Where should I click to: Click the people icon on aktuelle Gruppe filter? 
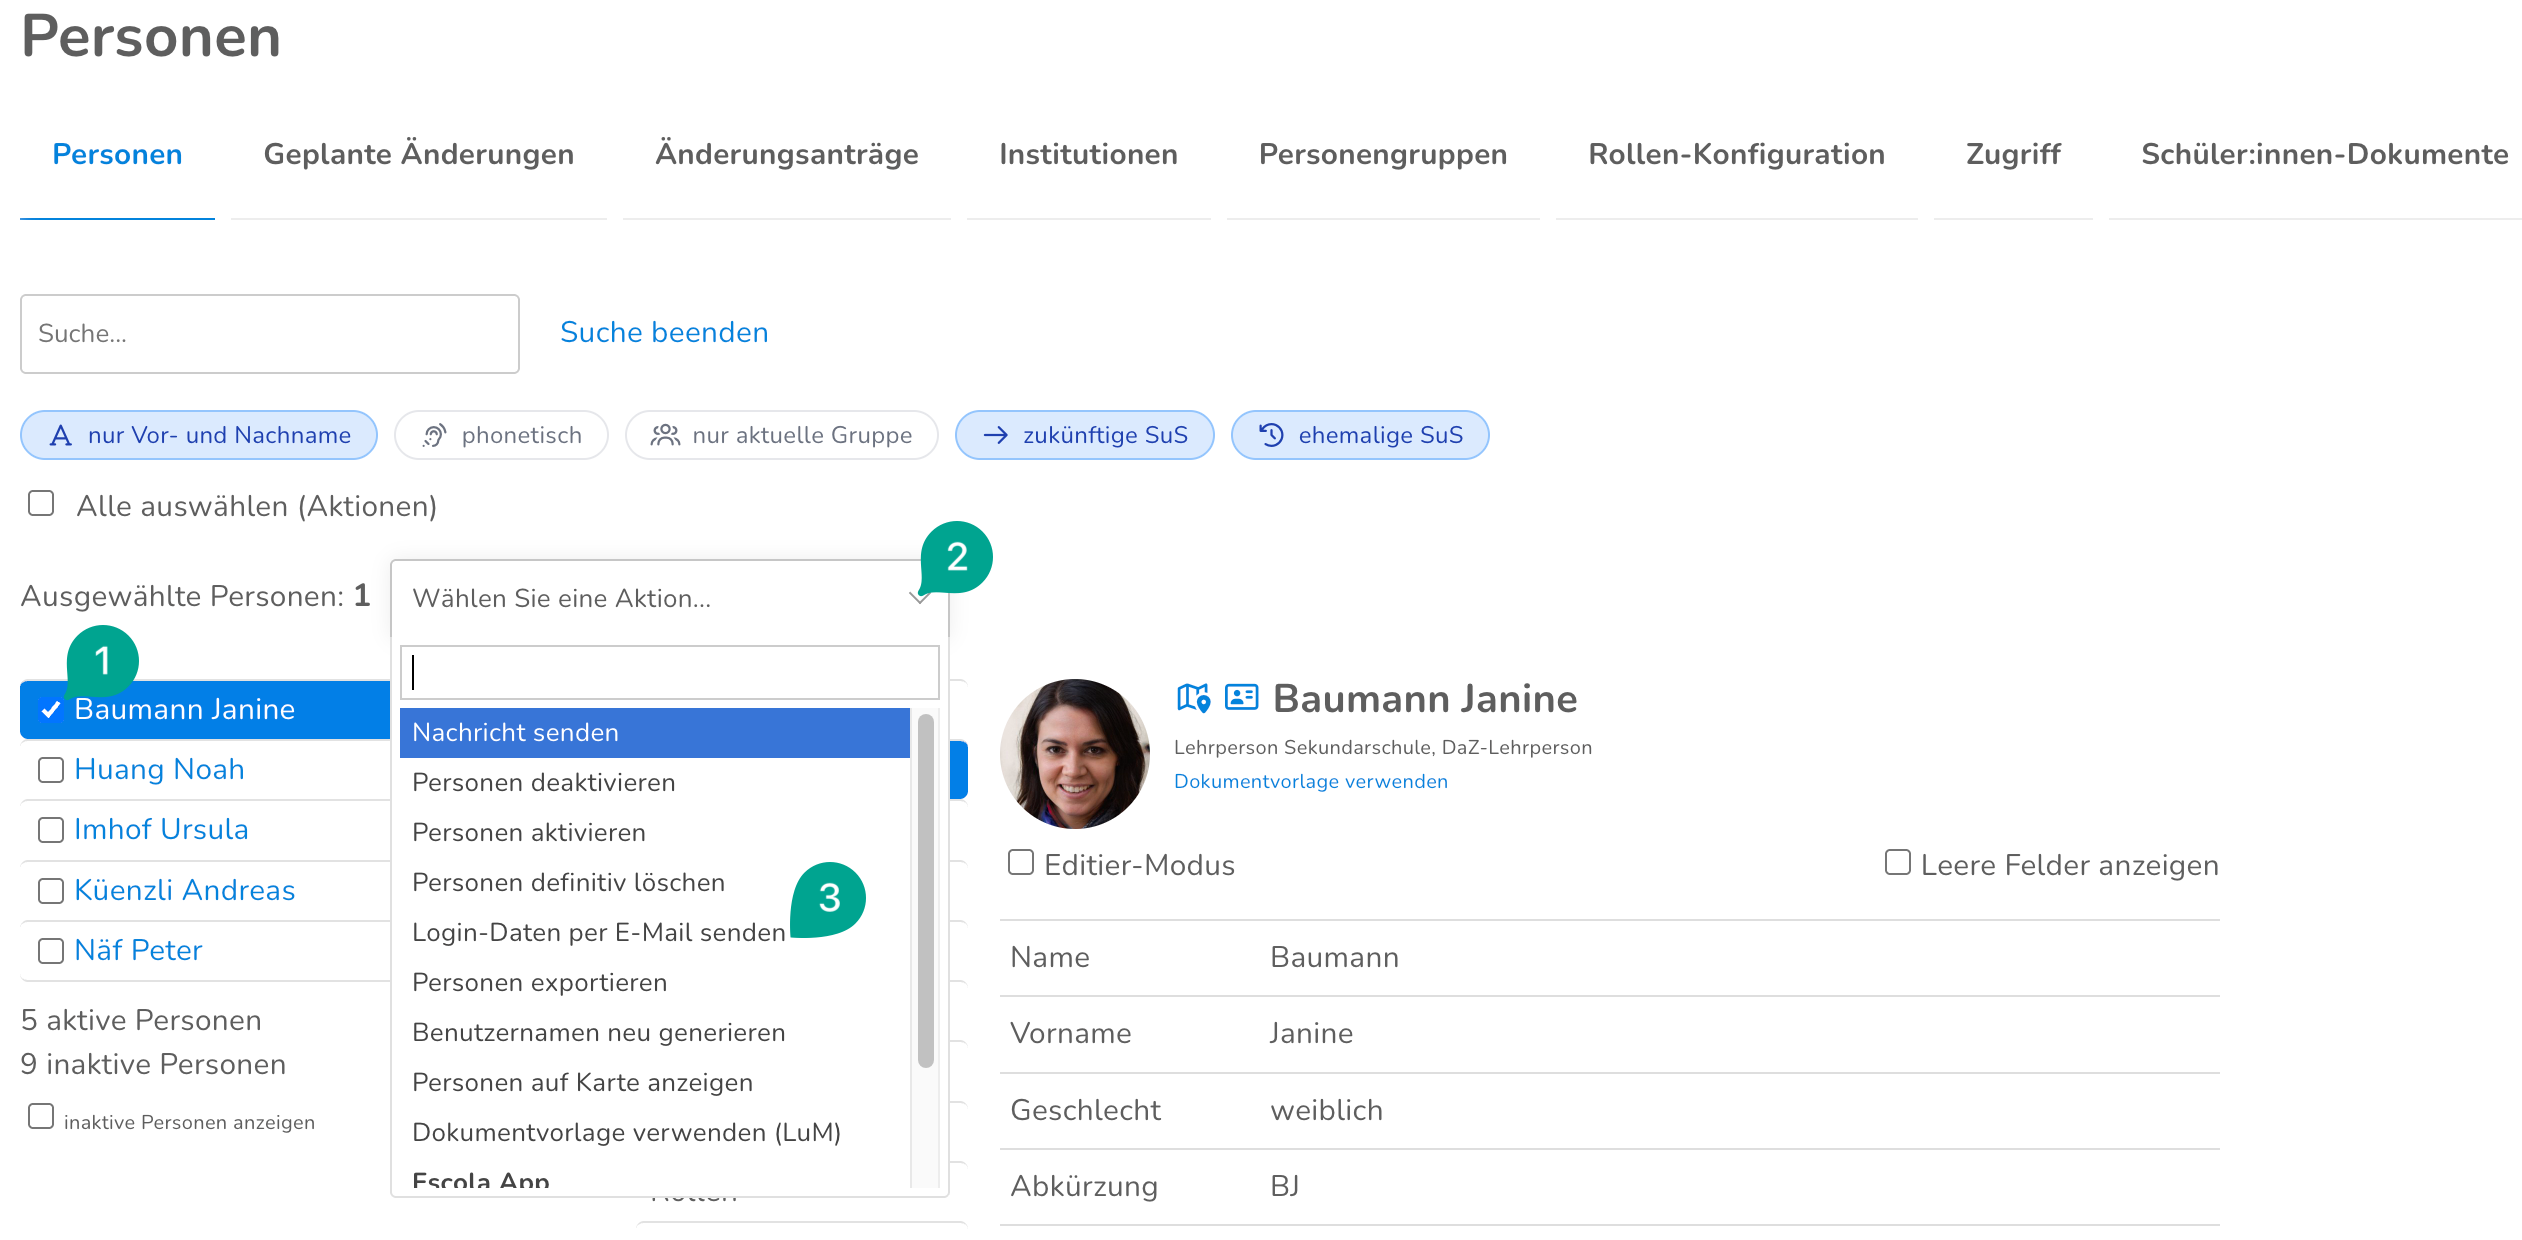[x=665, y=436]
